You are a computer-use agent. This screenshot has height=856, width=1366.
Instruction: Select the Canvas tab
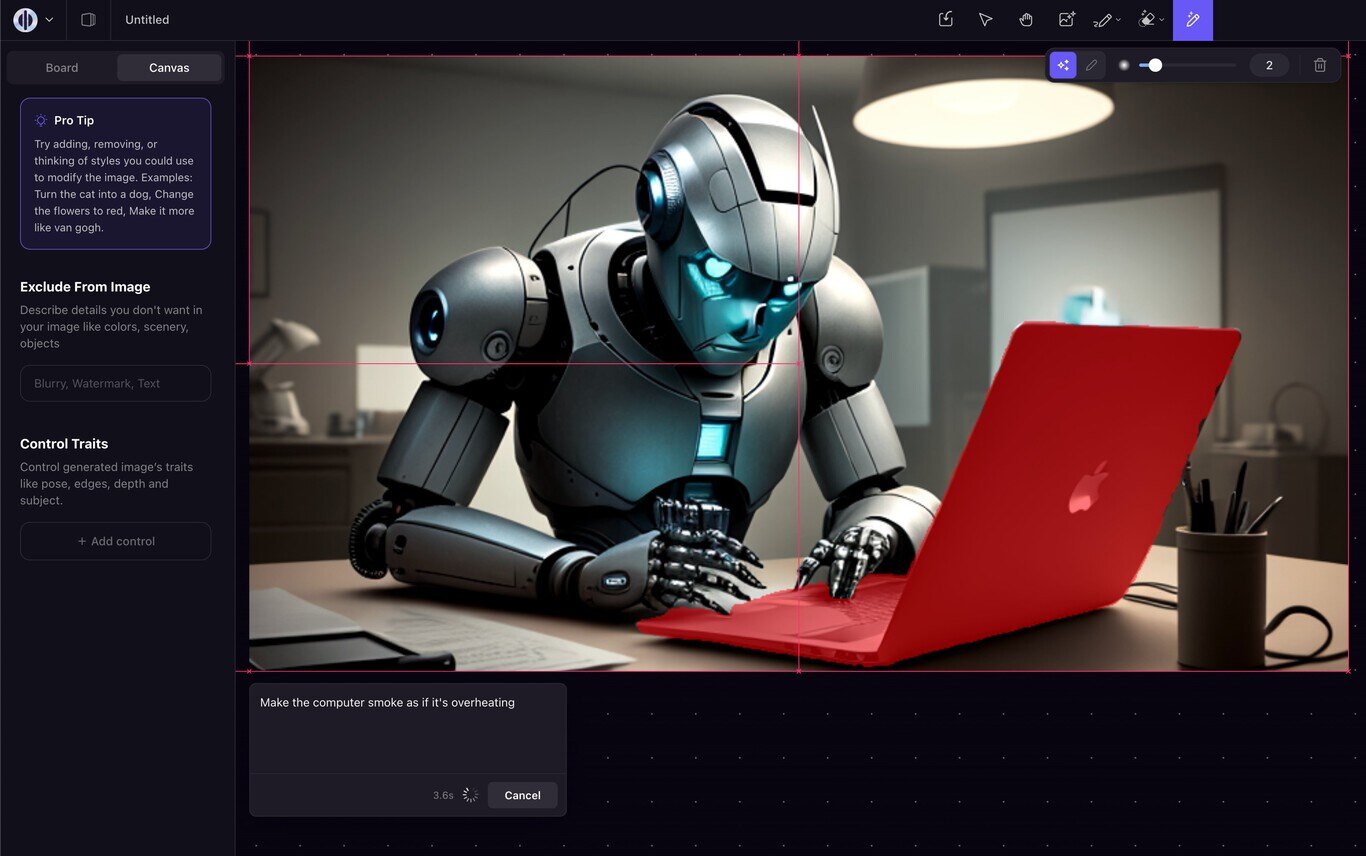[169, 68]
